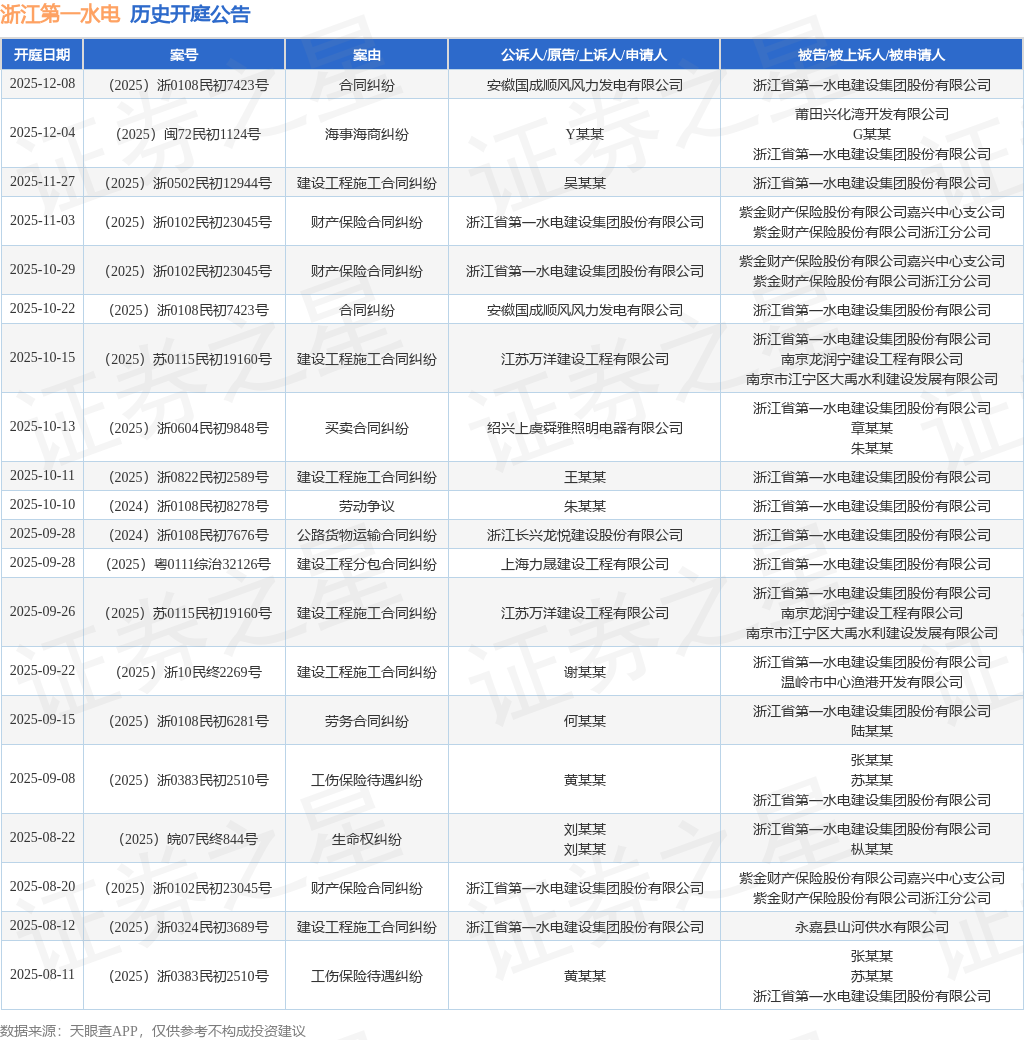Click the date cell 2025-10-29
Image resolution: width=1024 pixels, height=1040 pixels.
coord(42,270)
